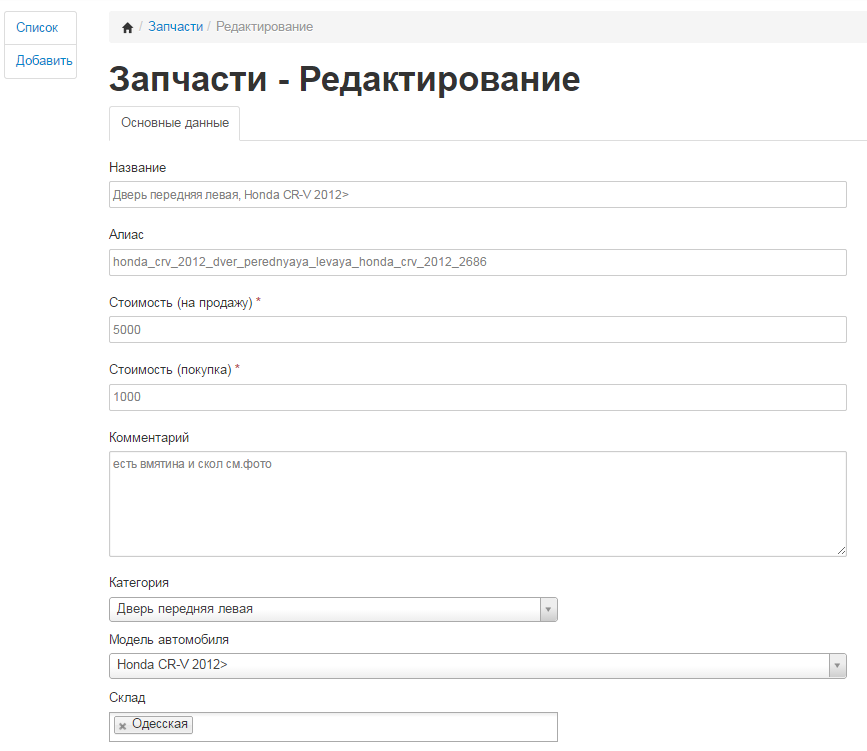Click the sale price field containing 5000
This screenshot has height=751, width=867.
click(477, 330)
